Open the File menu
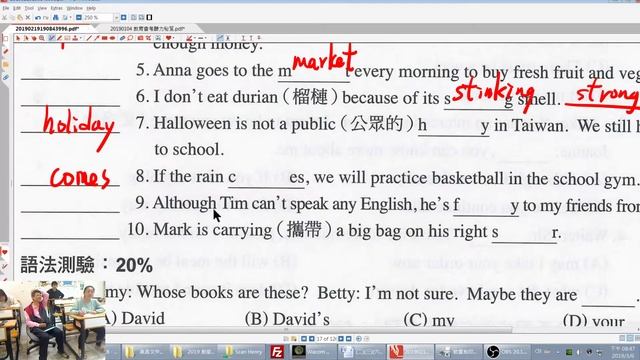 point(6,8)
